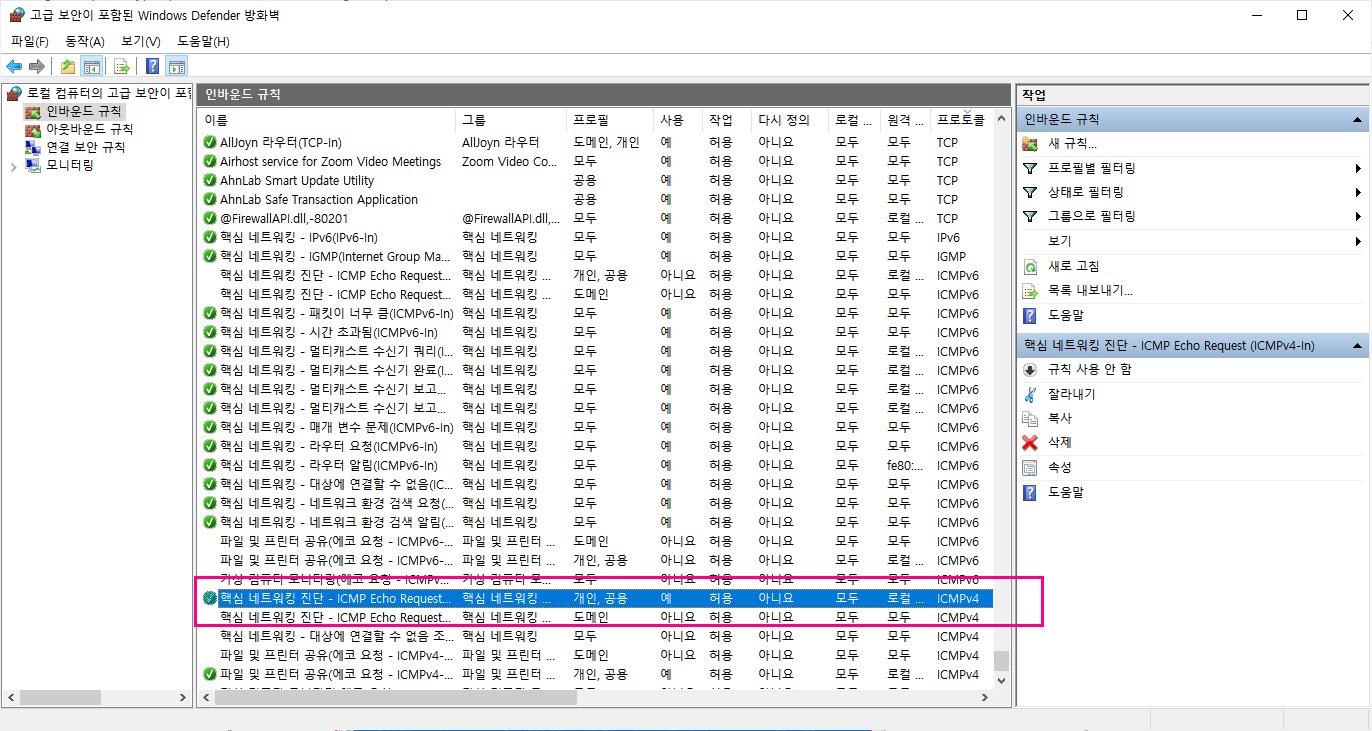
Task: Select the 연결 보안 규칙 tree node
Action: [x=85, y=147]
